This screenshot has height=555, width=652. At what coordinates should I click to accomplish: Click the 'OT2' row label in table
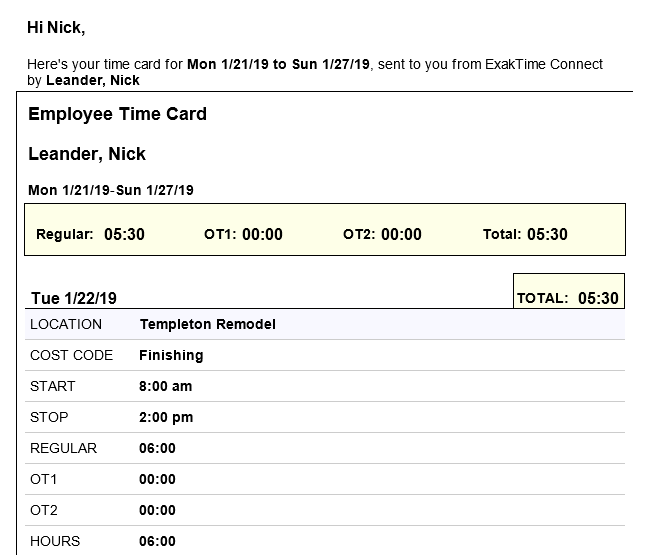(44, 510)
